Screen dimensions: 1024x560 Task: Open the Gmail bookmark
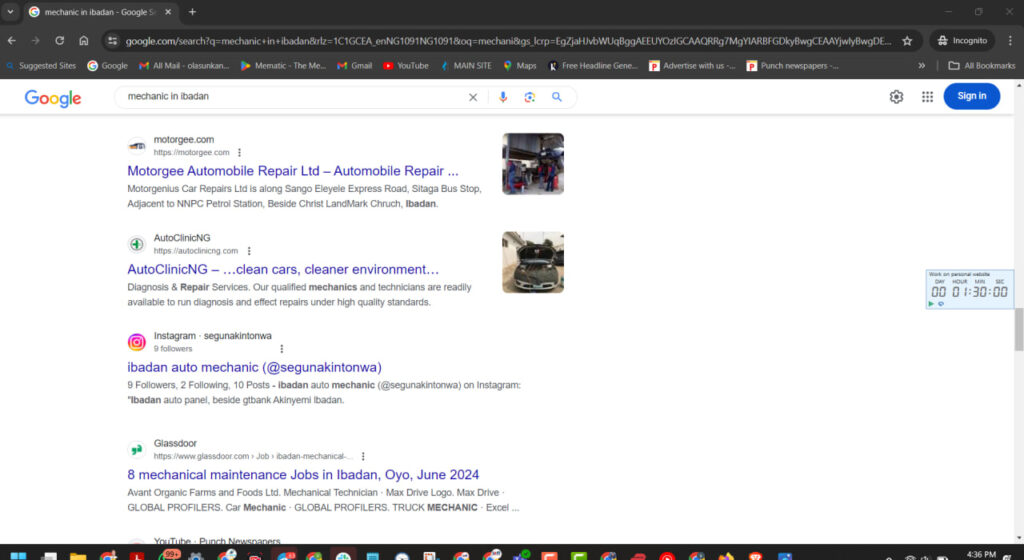354,66
